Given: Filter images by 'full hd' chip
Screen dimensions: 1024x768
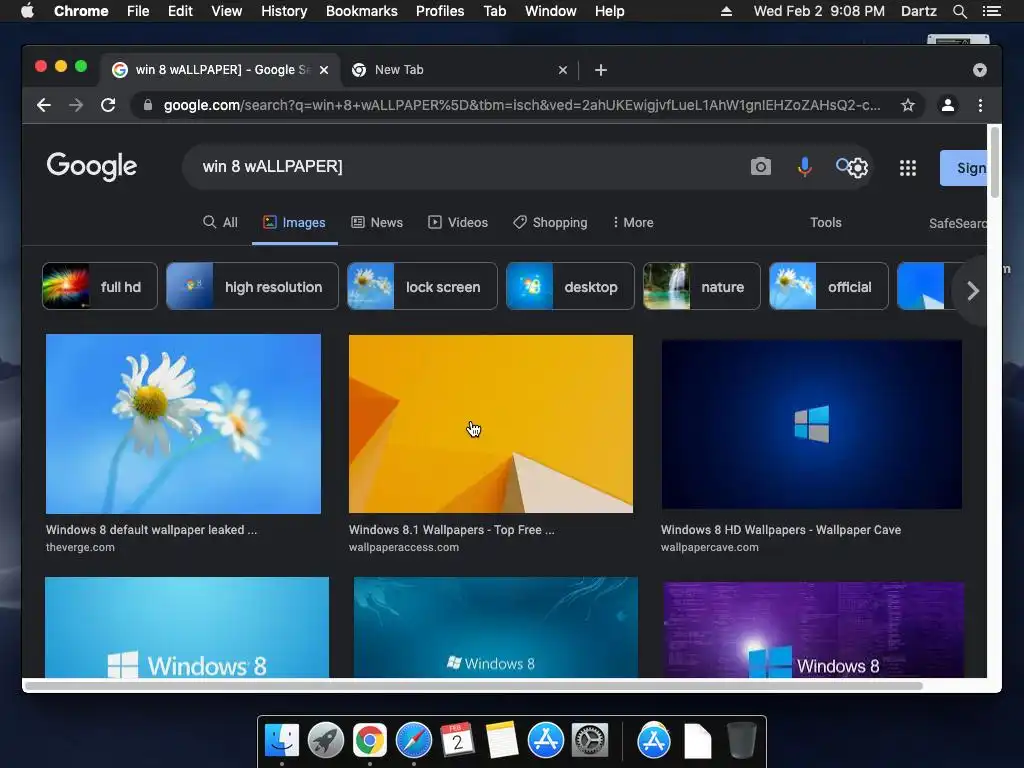Looking at the screenshot, I should point(100,286).
